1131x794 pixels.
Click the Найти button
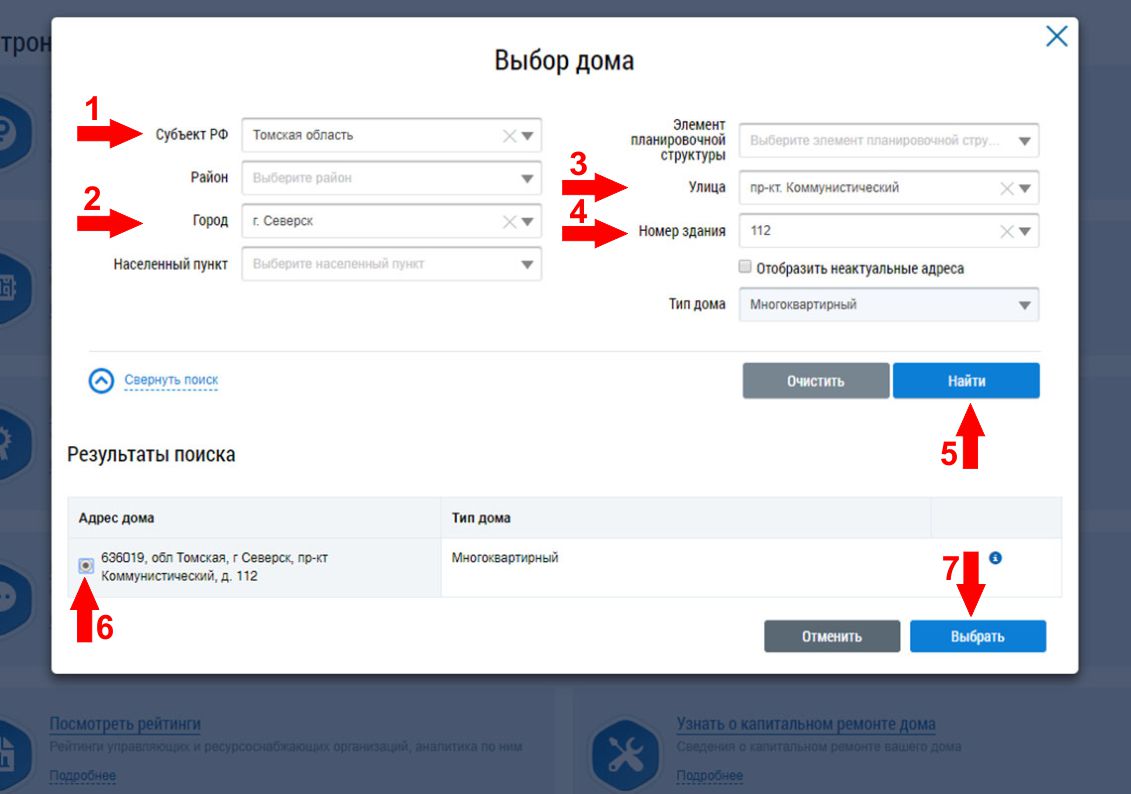tap(967, 381)
